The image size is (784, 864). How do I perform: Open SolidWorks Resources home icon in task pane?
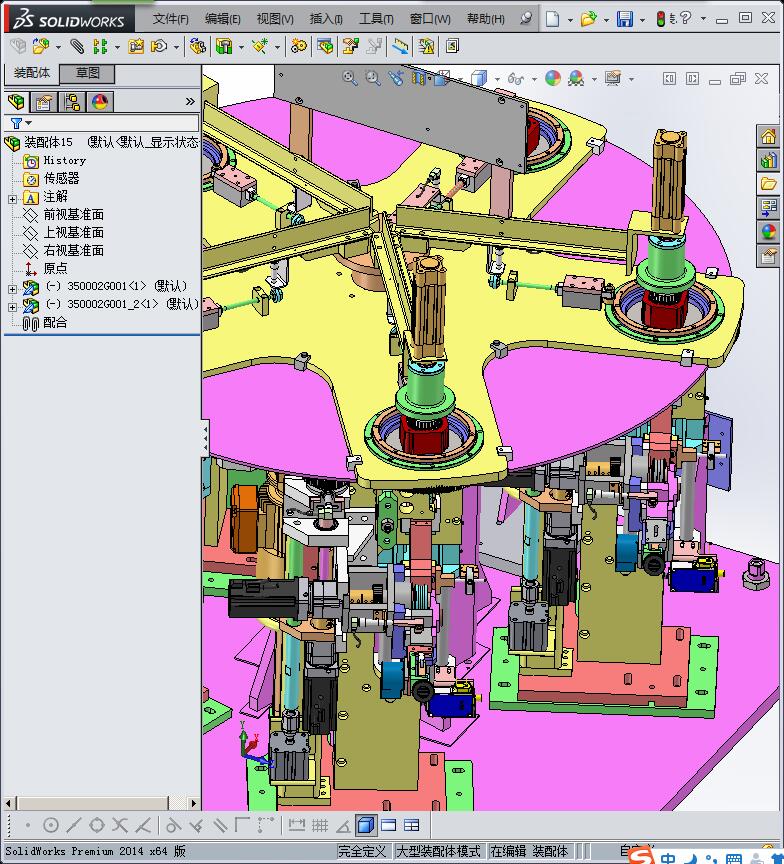point(768,136)
